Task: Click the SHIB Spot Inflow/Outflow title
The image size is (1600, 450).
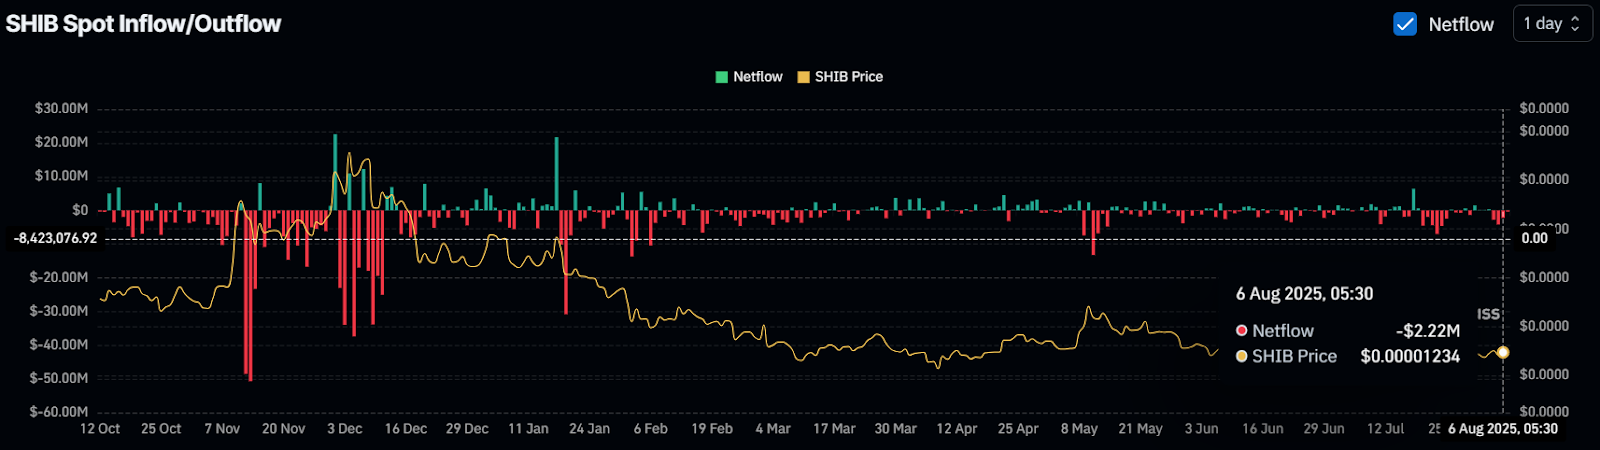Action: (x=143, y=24)
